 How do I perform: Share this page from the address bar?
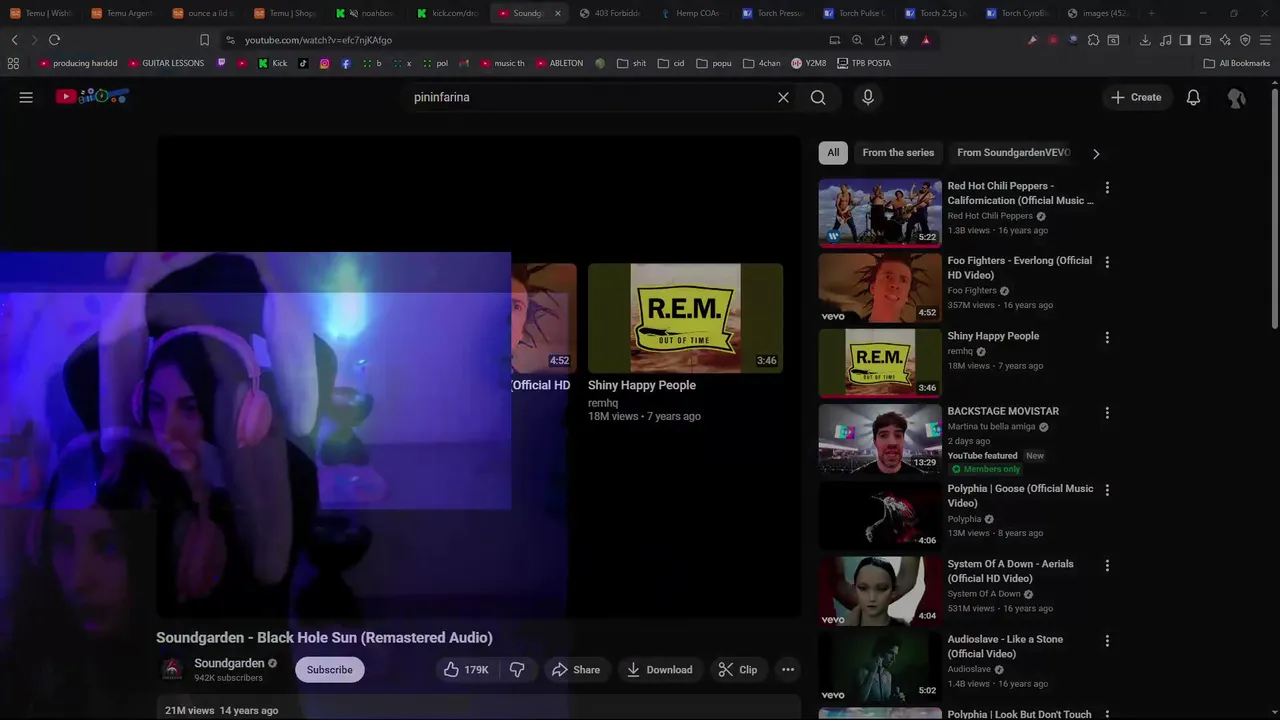(x=880, y=40)
